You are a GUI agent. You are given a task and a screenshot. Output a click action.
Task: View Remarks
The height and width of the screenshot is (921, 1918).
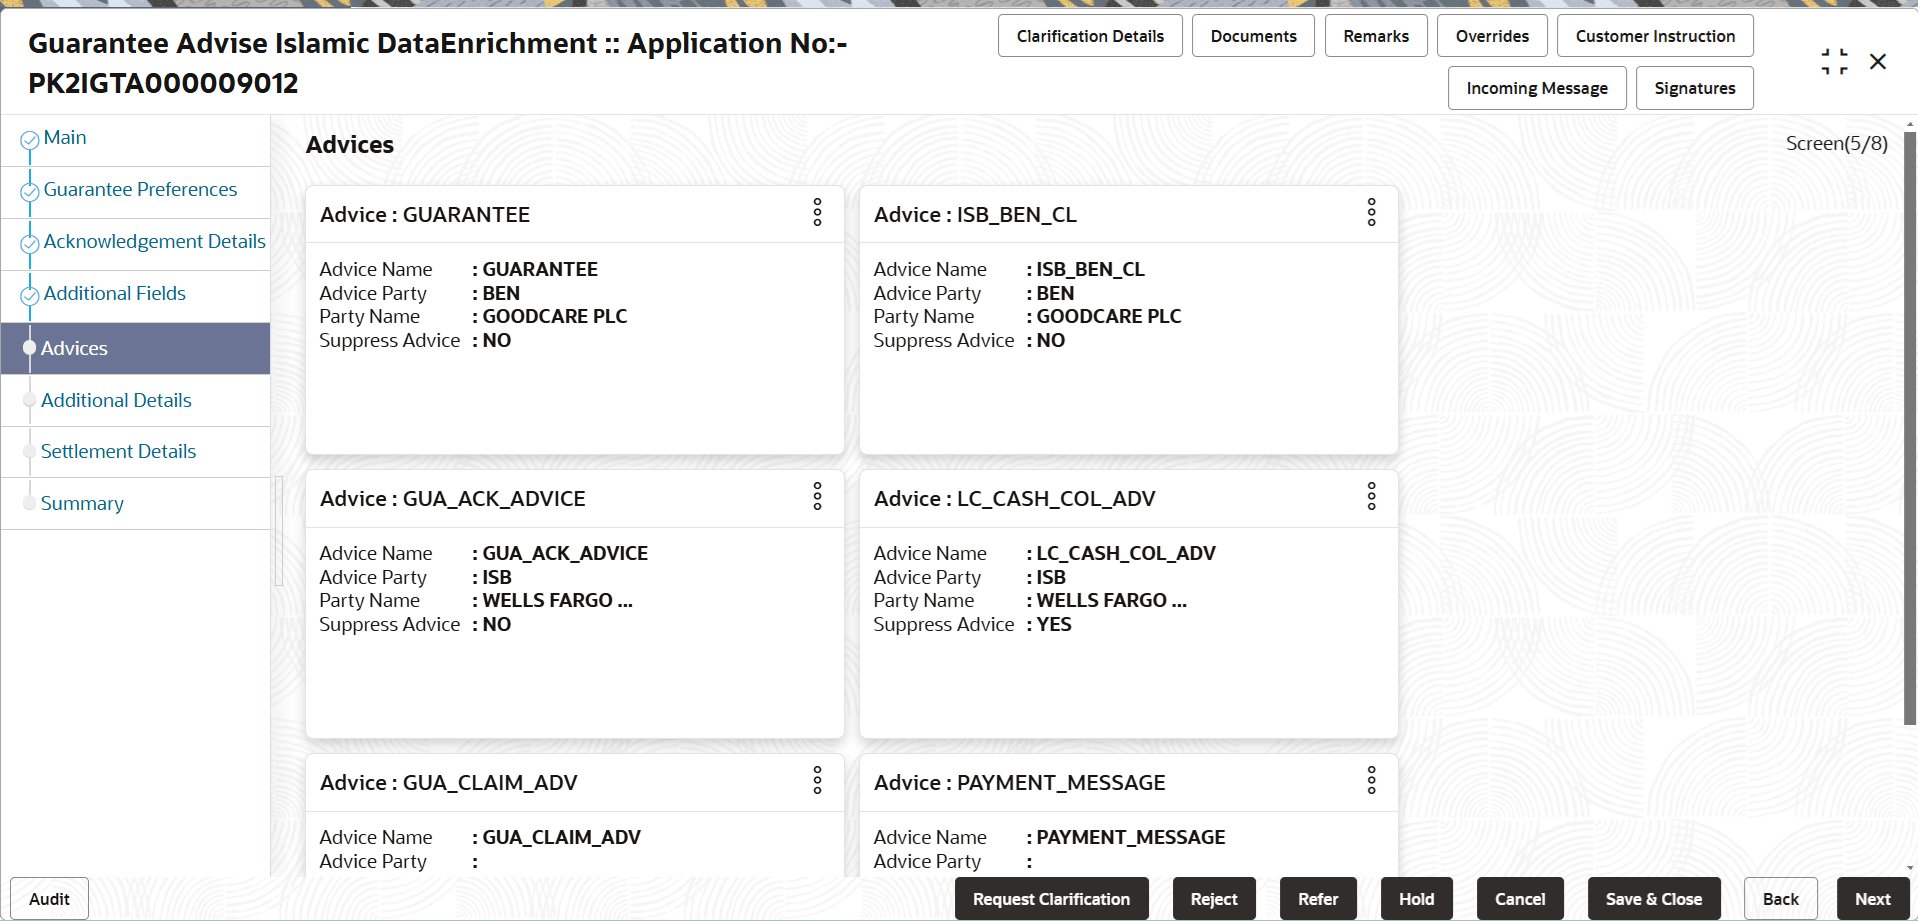coord(1376,36)
